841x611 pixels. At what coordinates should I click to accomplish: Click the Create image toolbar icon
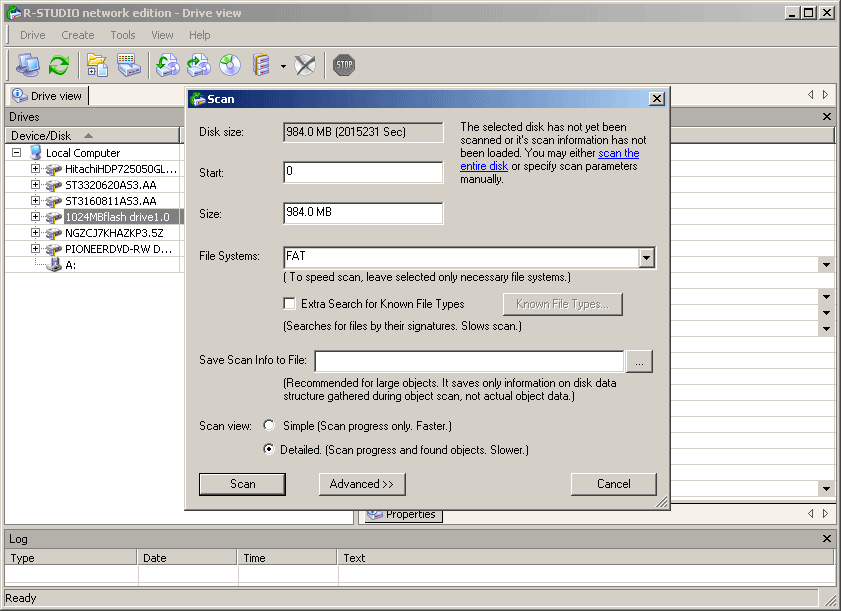click(198, 65)
